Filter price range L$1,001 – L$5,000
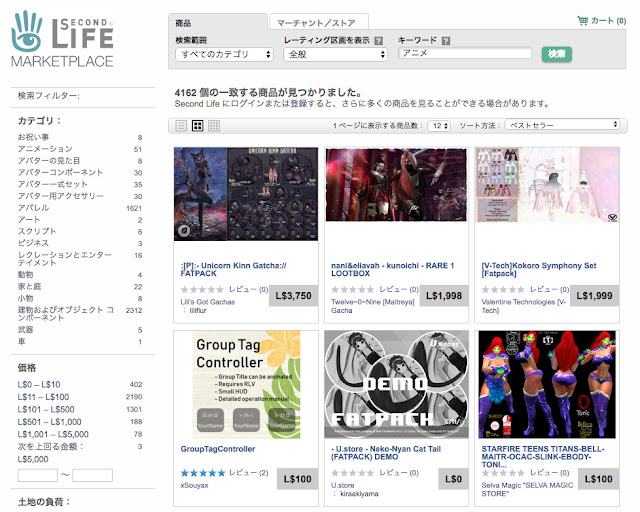 tap(53, 434)
